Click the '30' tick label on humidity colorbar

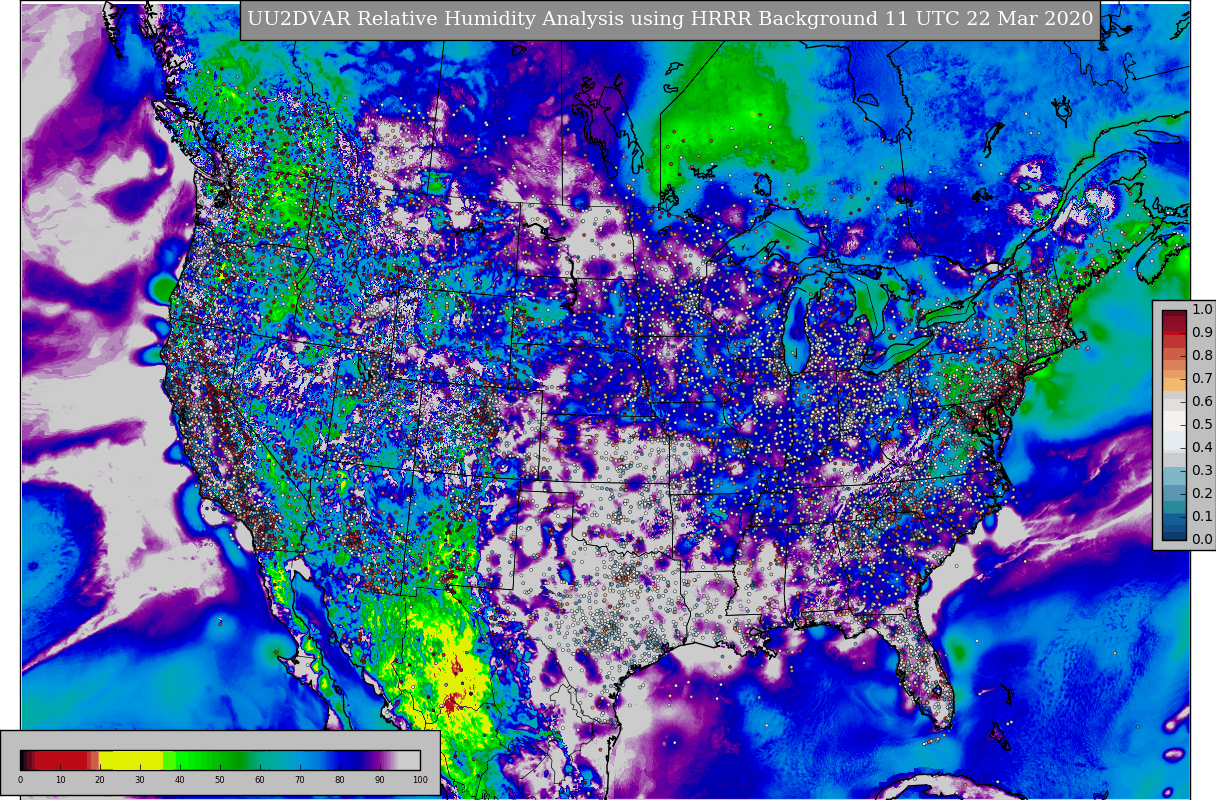pyautogui.click(x=140, y=780)
